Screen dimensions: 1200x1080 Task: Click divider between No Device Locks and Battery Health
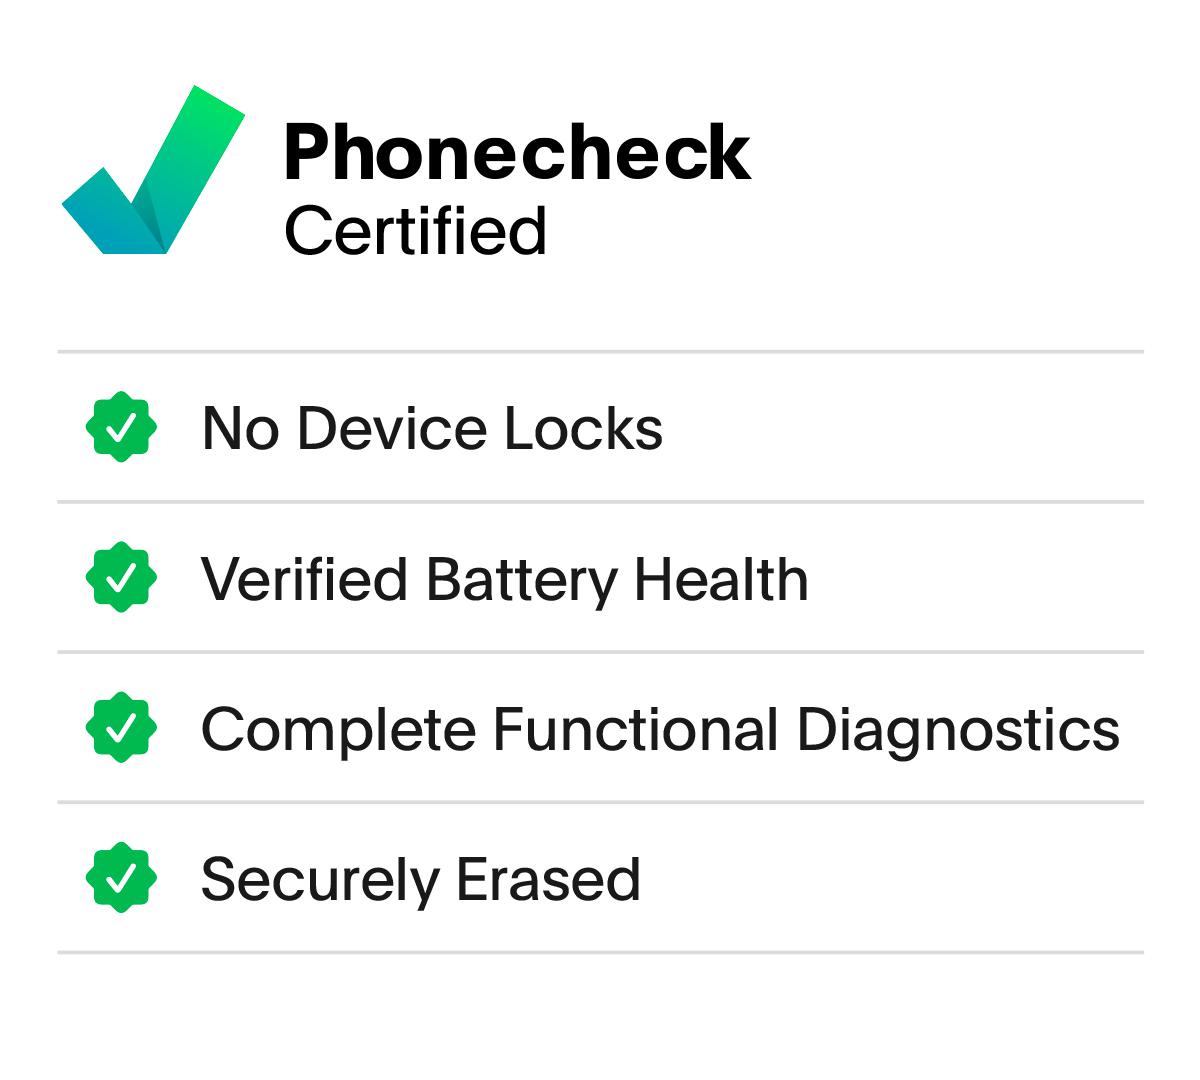600,502
